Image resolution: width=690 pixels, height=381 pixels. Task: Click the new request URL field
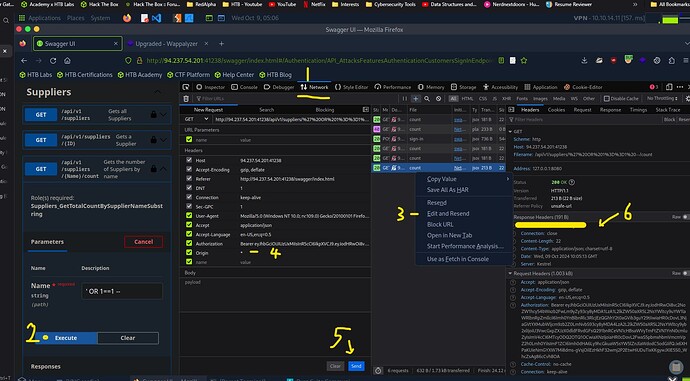click(x=291, y=119)
